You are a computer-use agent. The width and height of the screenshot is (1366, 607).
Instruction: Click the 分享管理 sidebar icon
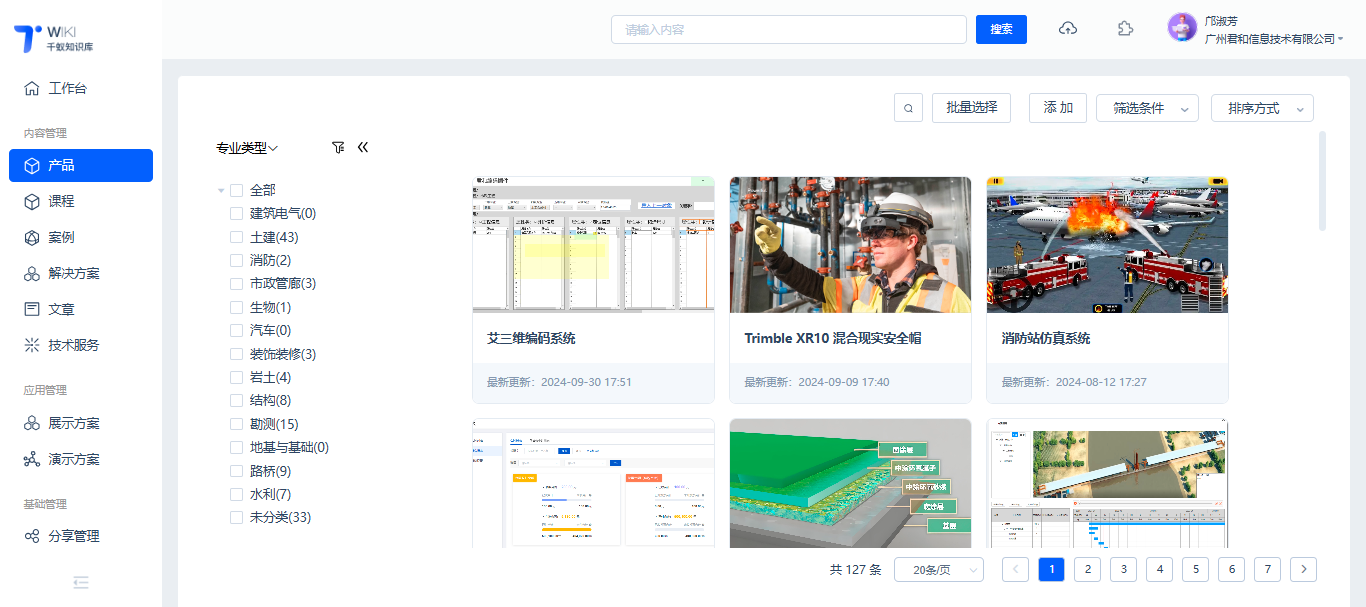click(32, 536)
